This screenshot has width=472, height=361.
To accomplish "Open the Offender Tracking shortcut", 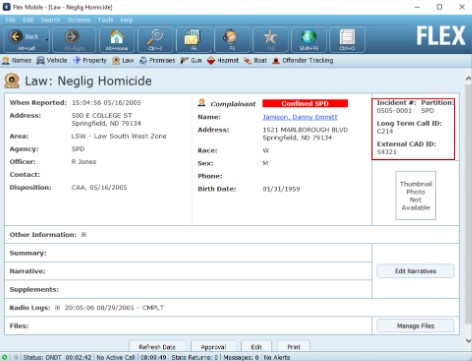I will [303, 60].
